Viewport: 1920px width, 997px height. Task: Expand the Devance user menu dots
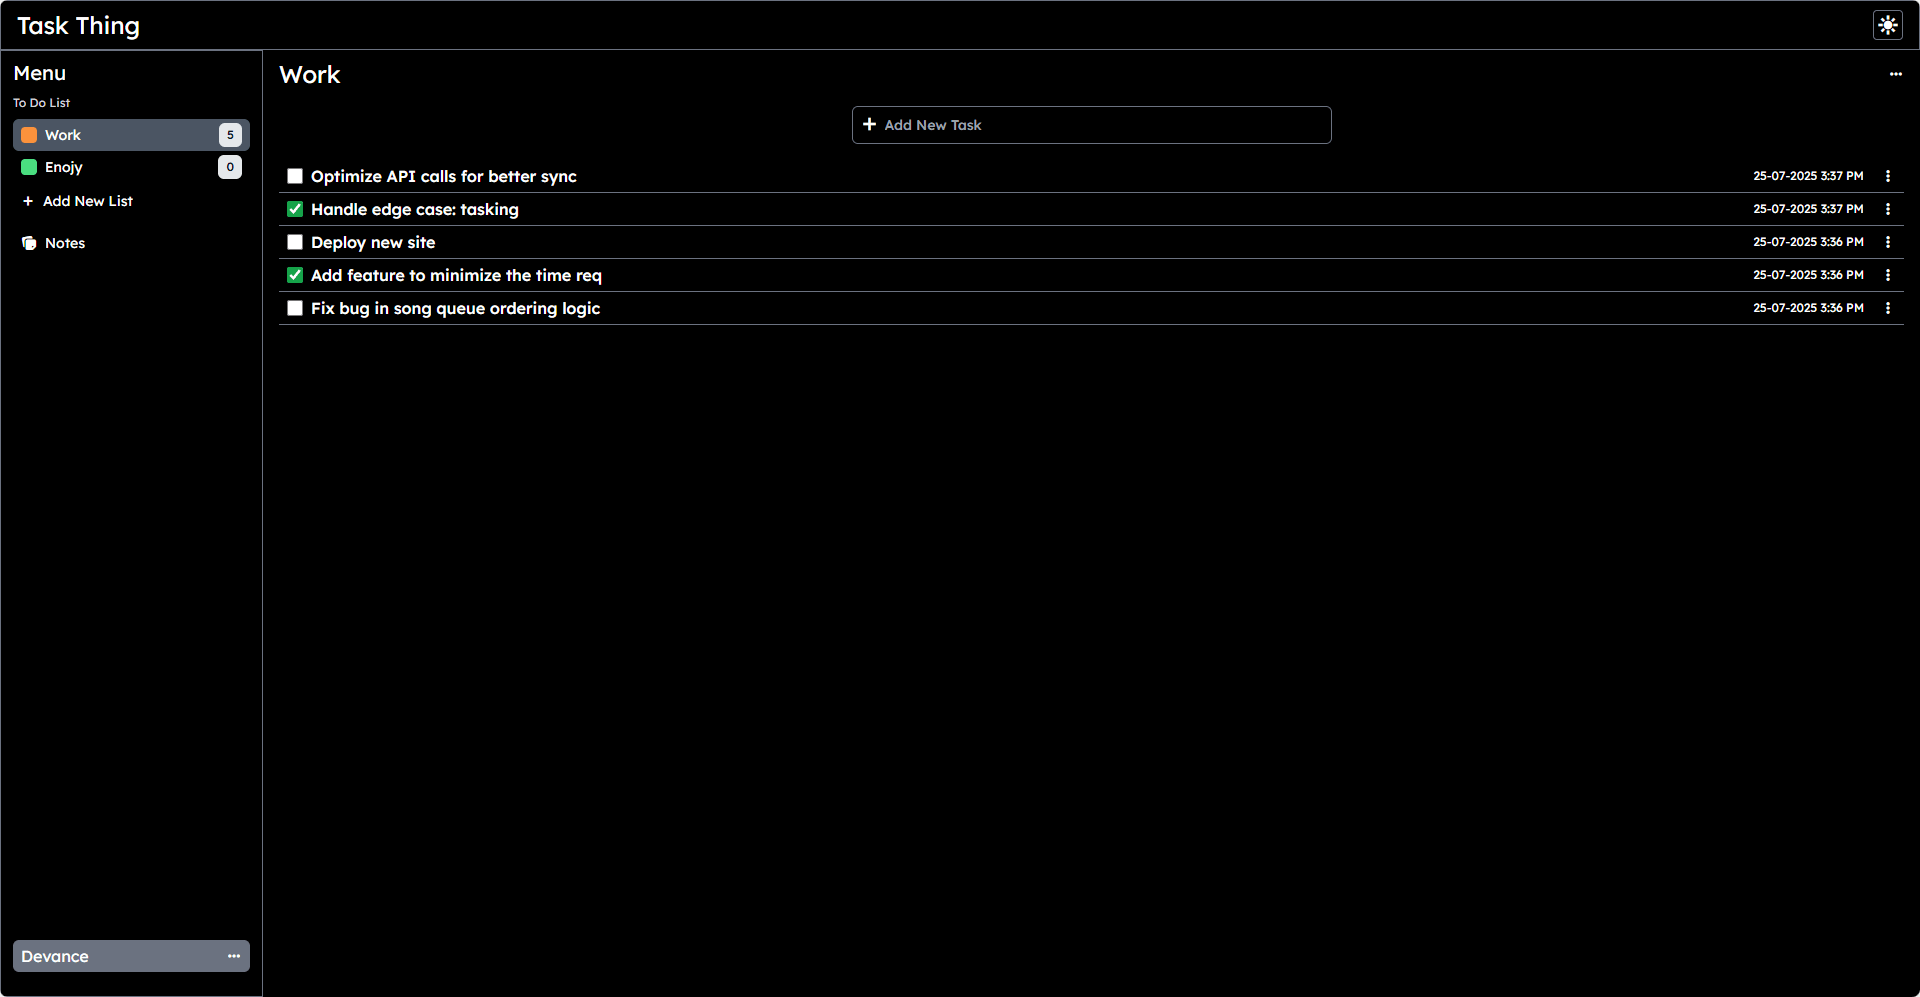tap(233, 956)
